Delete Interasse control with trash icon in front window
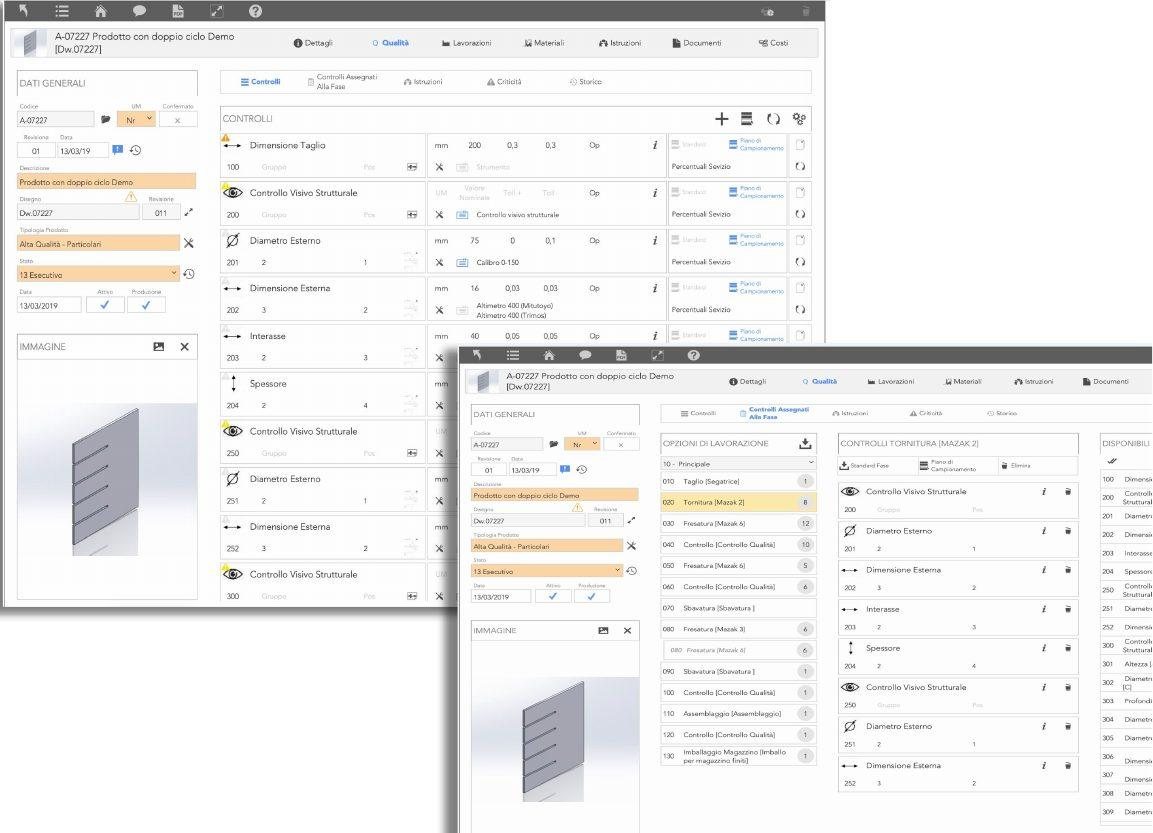Viewport: 1153px width, 833px height. [x=1068, y=609]
